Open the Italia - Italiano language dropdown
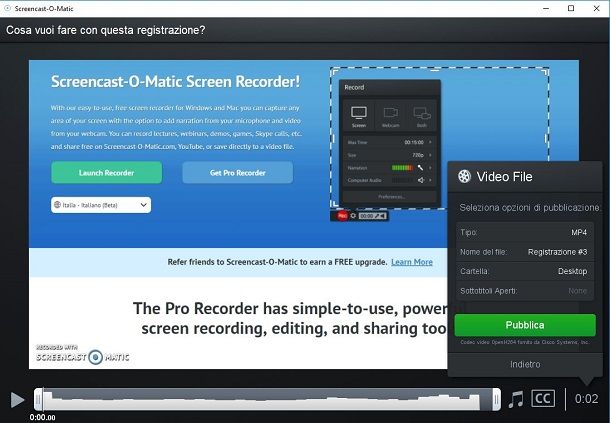 click(101, 205)
